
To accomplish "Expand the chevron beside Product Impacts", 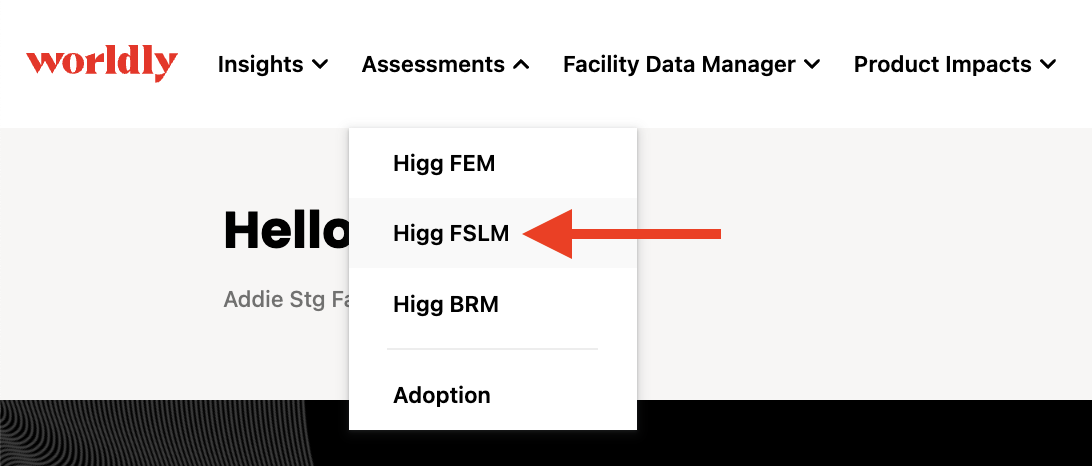I will 1048,65.
